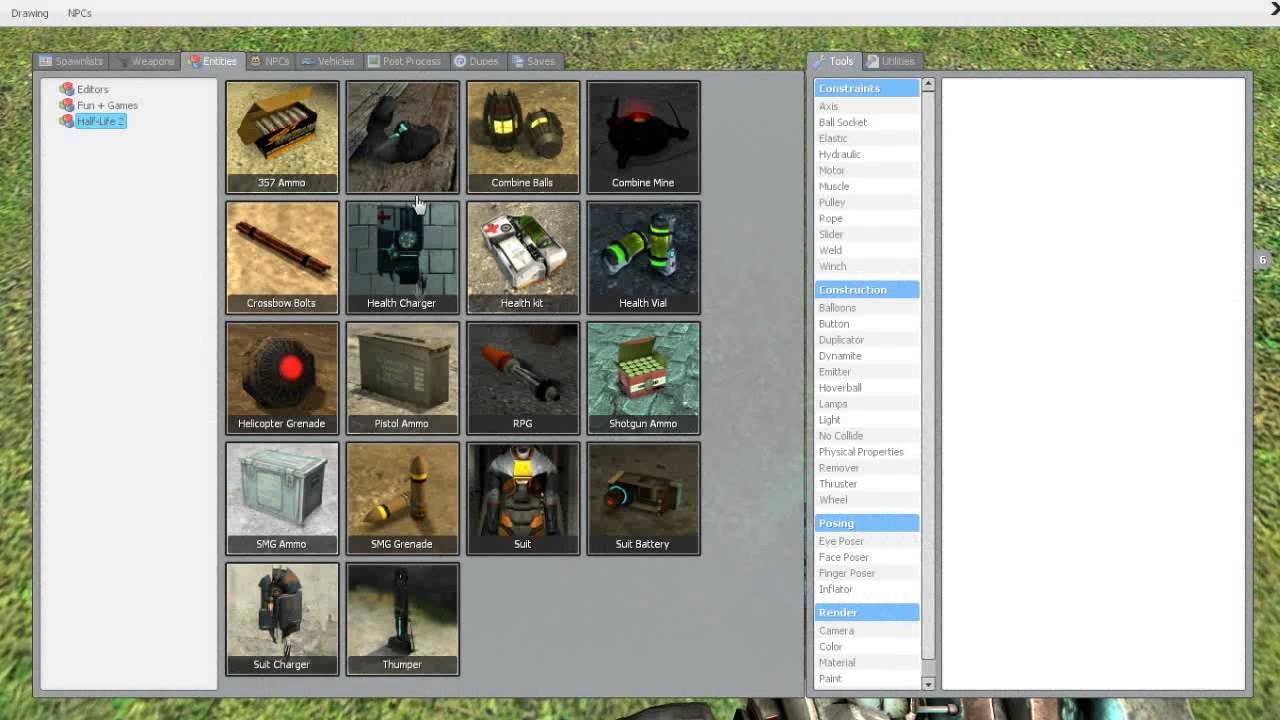
Task: Pick the Duplicator tool
Action: click(867, 340)
